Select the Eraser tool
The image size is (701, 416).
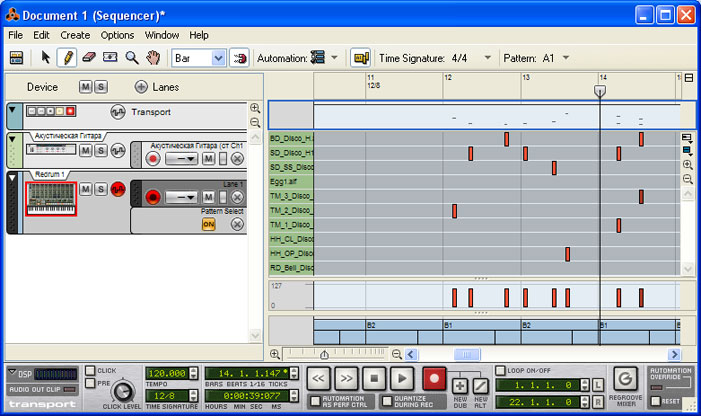[x=89, y=58]
